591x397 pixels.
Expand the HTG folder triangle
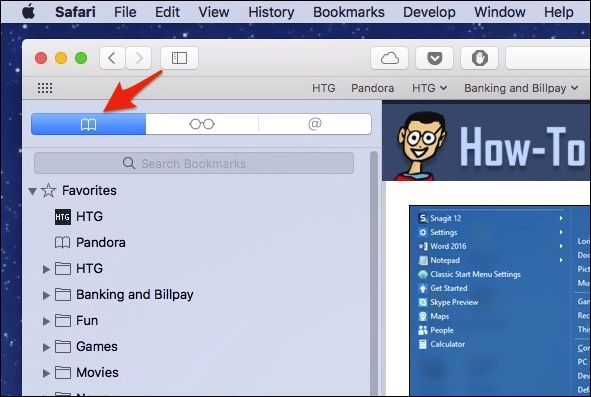(46, 269)
